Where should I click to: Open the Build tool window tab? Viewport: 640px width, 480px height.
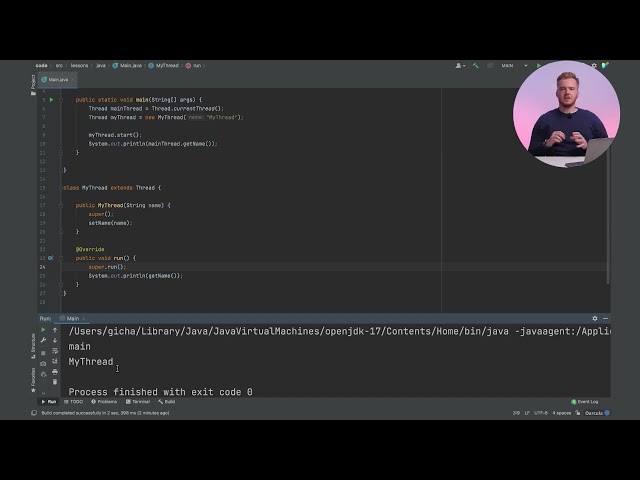point(167,402)
